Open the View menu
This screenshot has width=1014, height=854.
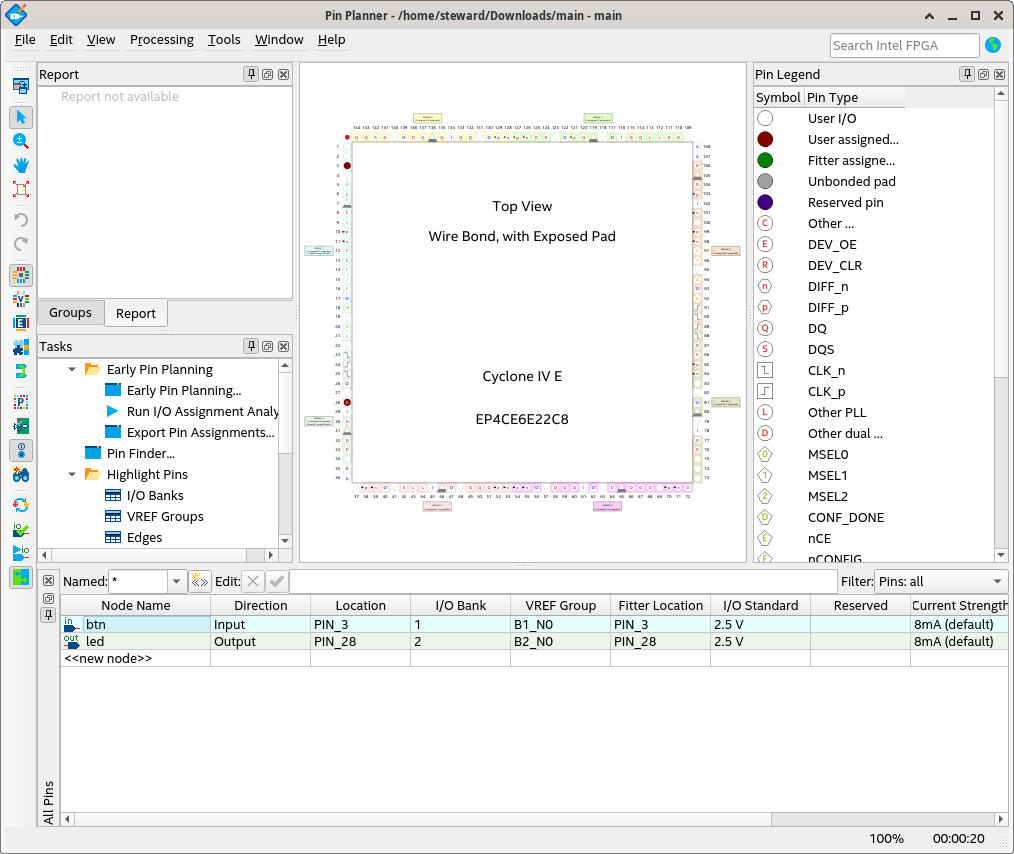tap(101, 39)
